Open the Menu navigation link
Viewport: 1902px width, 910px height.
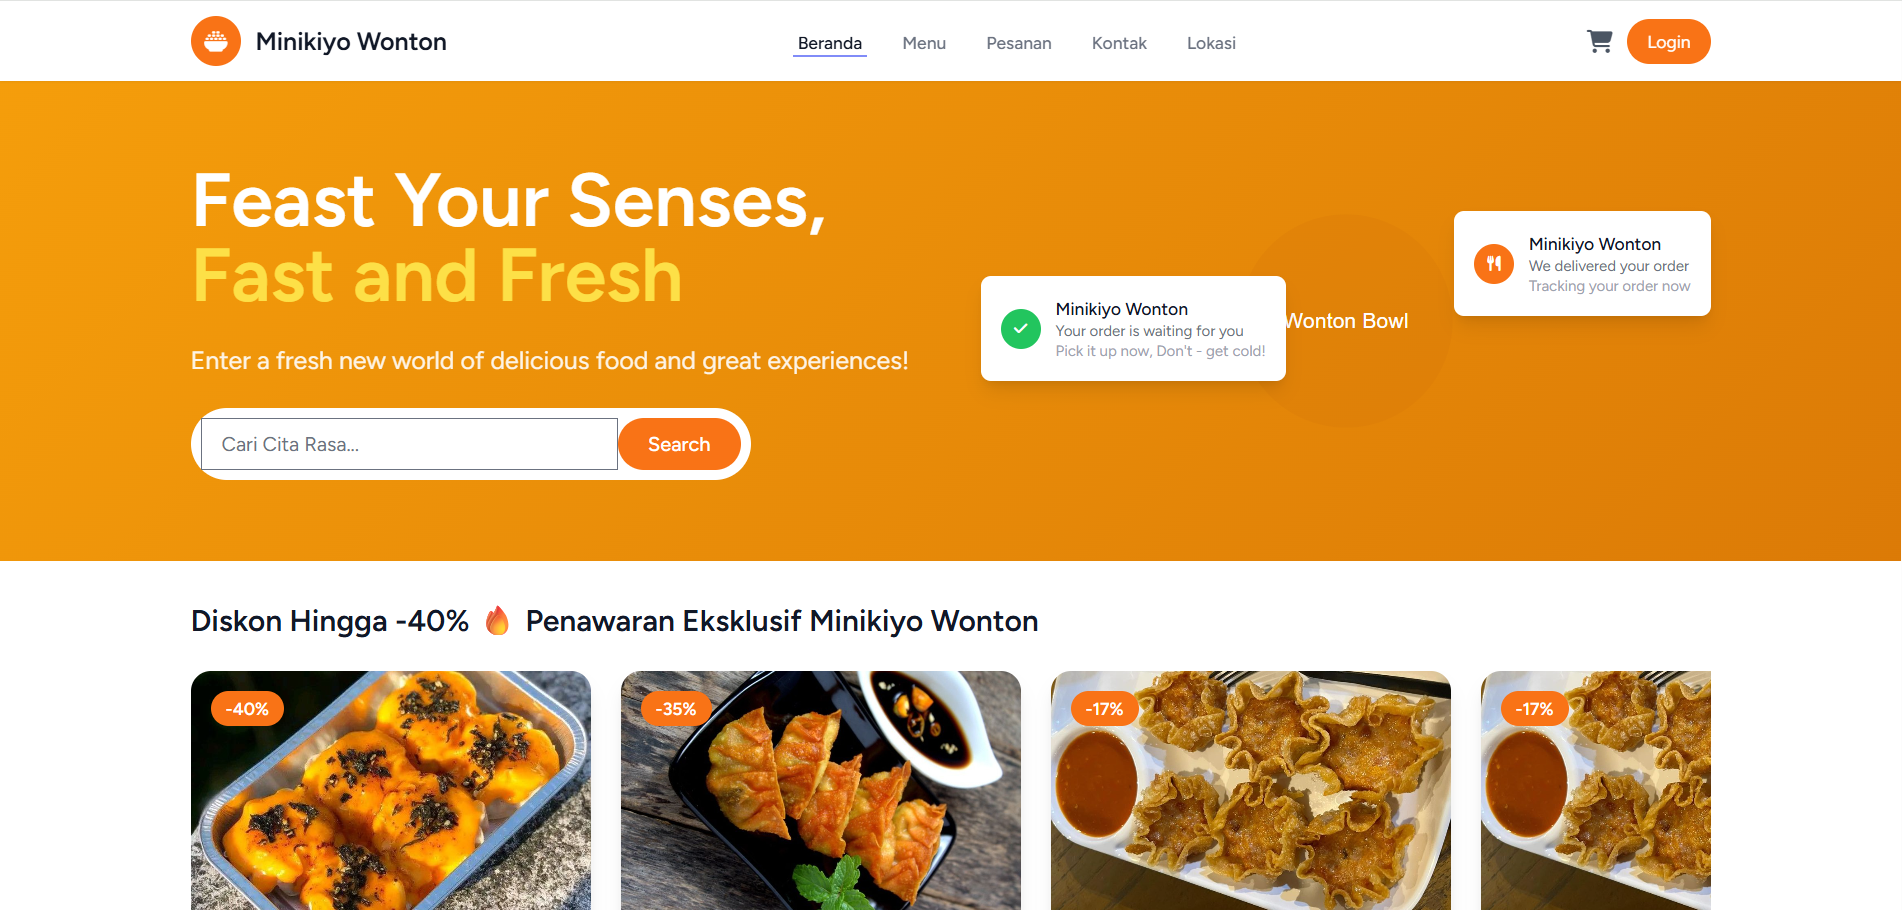(924, 43)
